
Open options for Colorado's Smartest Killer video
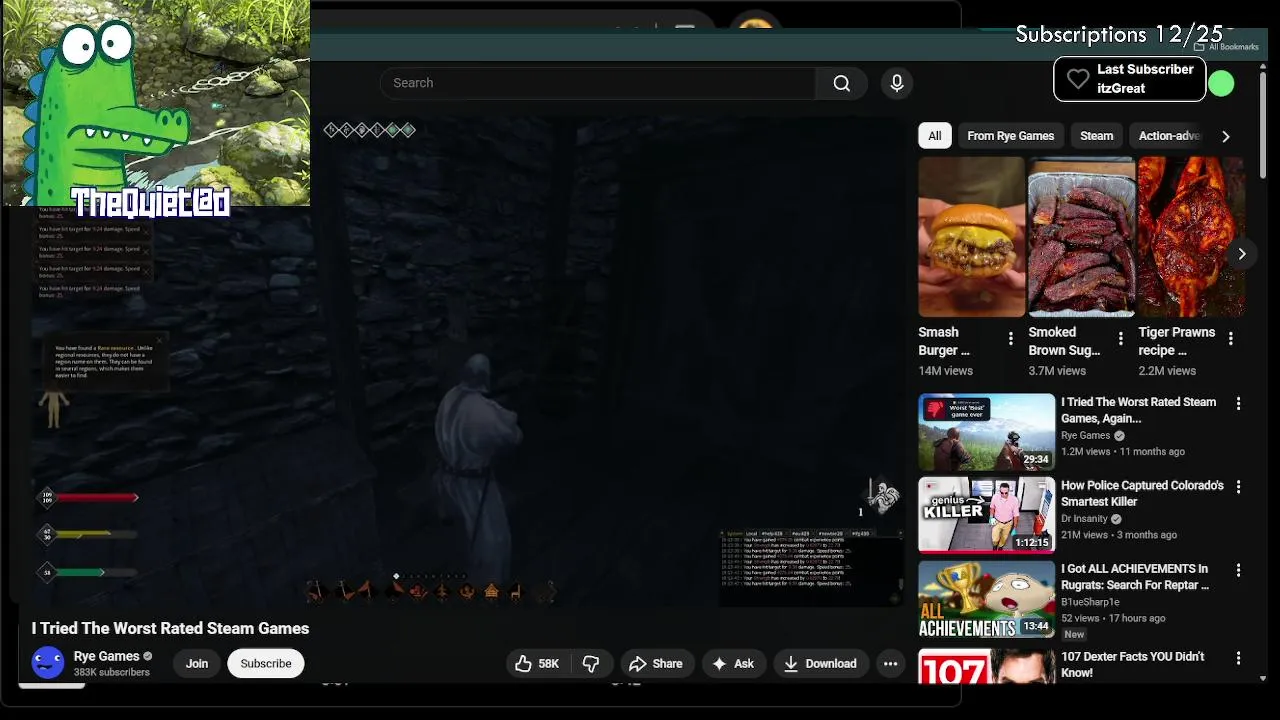1238,487
